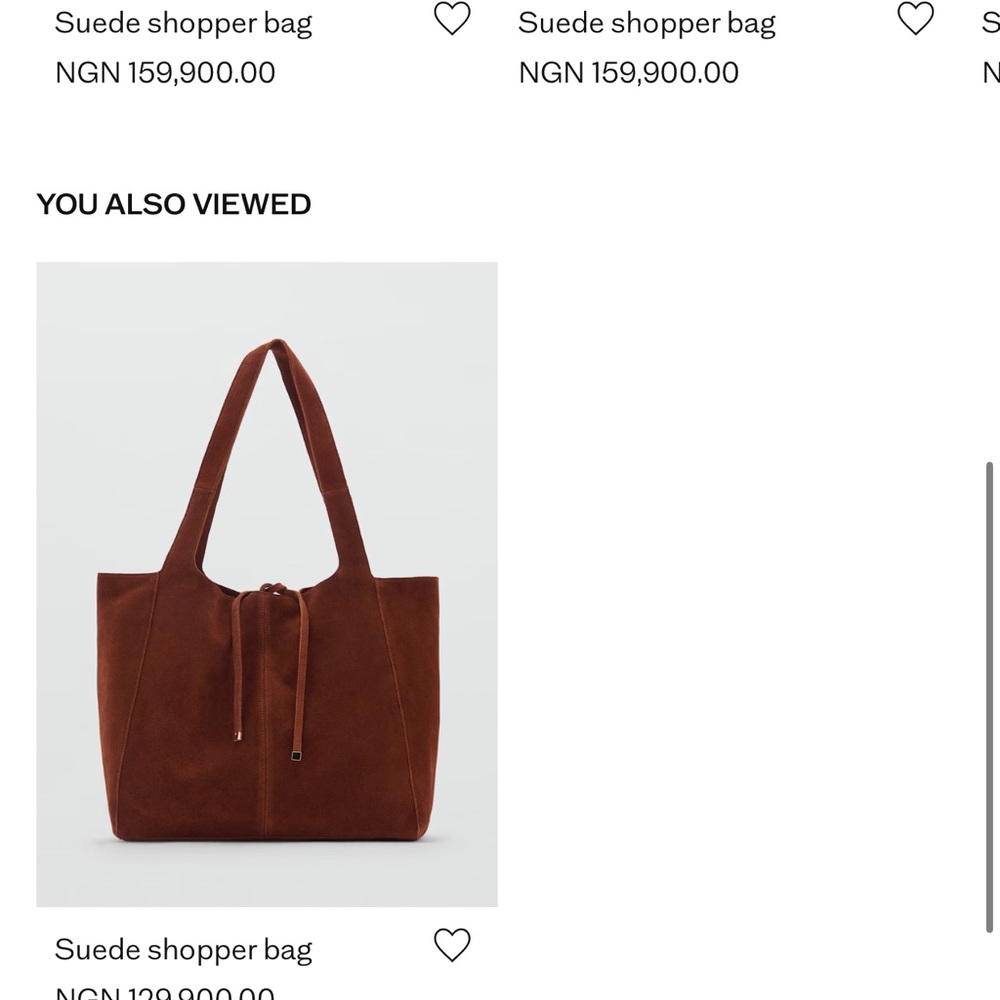This screenshot has width=1000, height=1000.
Task: Click the YOU ALSO VIEWED heading
Action: [x=174, y=204]
